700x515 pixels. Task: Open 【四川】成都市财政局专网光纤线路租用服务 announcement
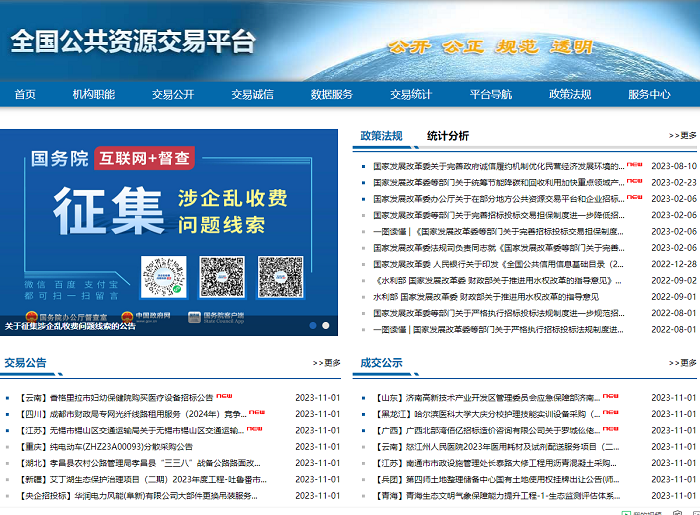click(x=132, y=414)
